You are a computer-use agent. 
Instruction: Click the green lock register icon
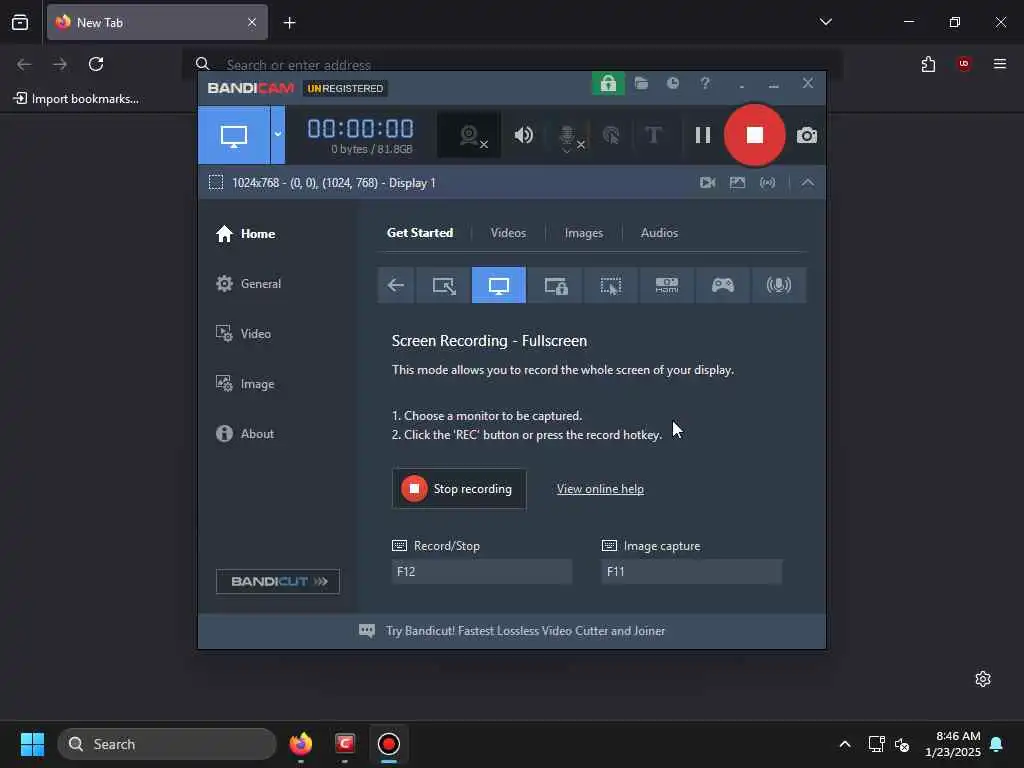point(608,84)
